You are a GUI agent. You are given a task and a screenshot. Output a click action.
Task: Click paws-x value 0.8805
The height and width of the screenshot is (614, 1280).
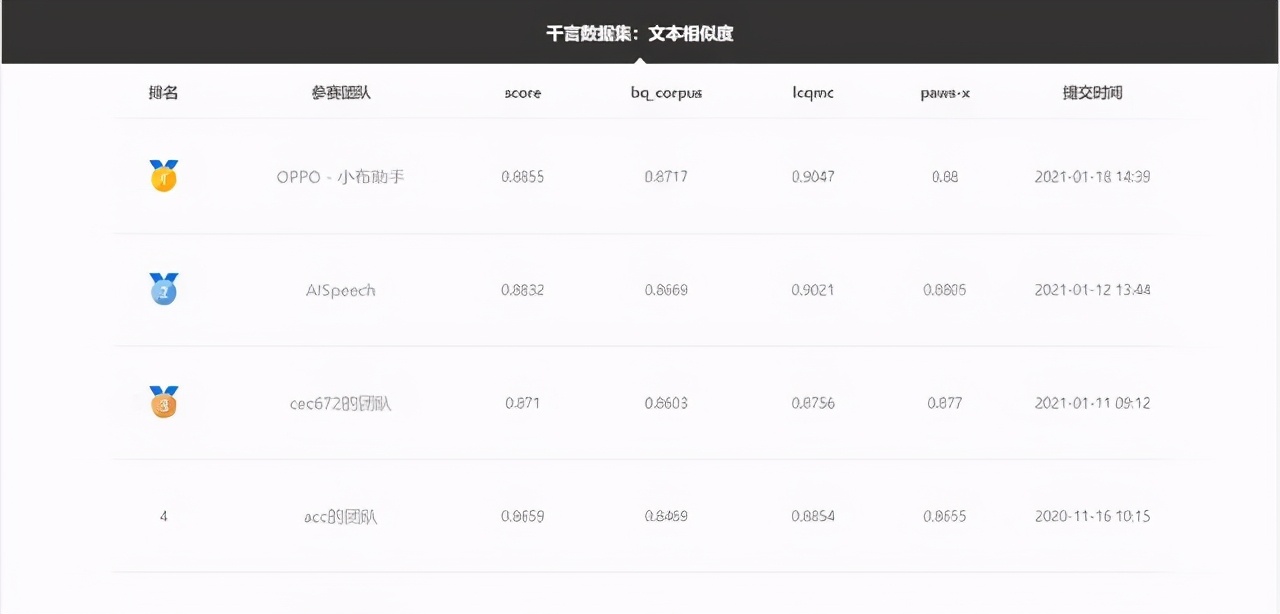(945, 290)
